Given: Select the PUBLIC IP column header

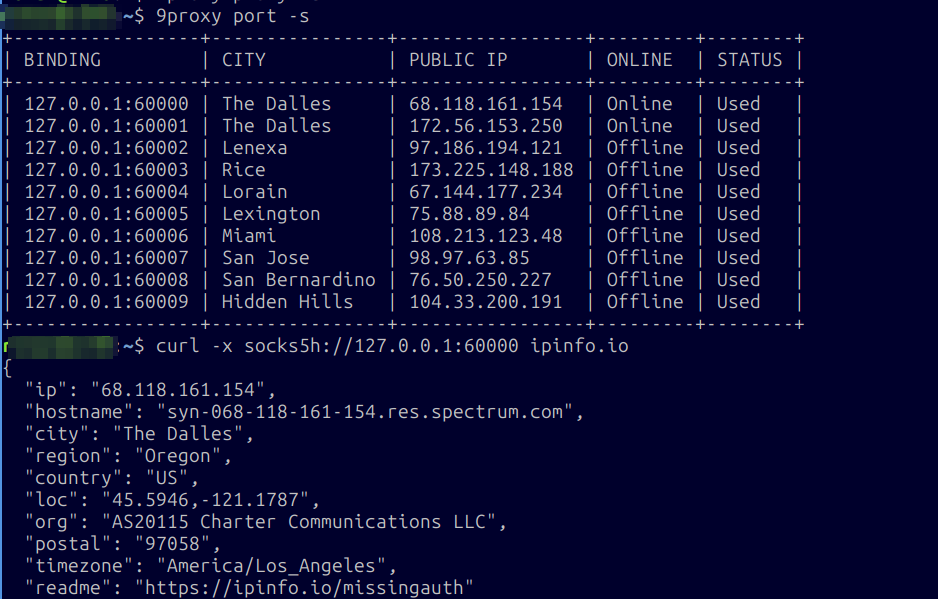Looking at the screenshot, I should 458,60.
